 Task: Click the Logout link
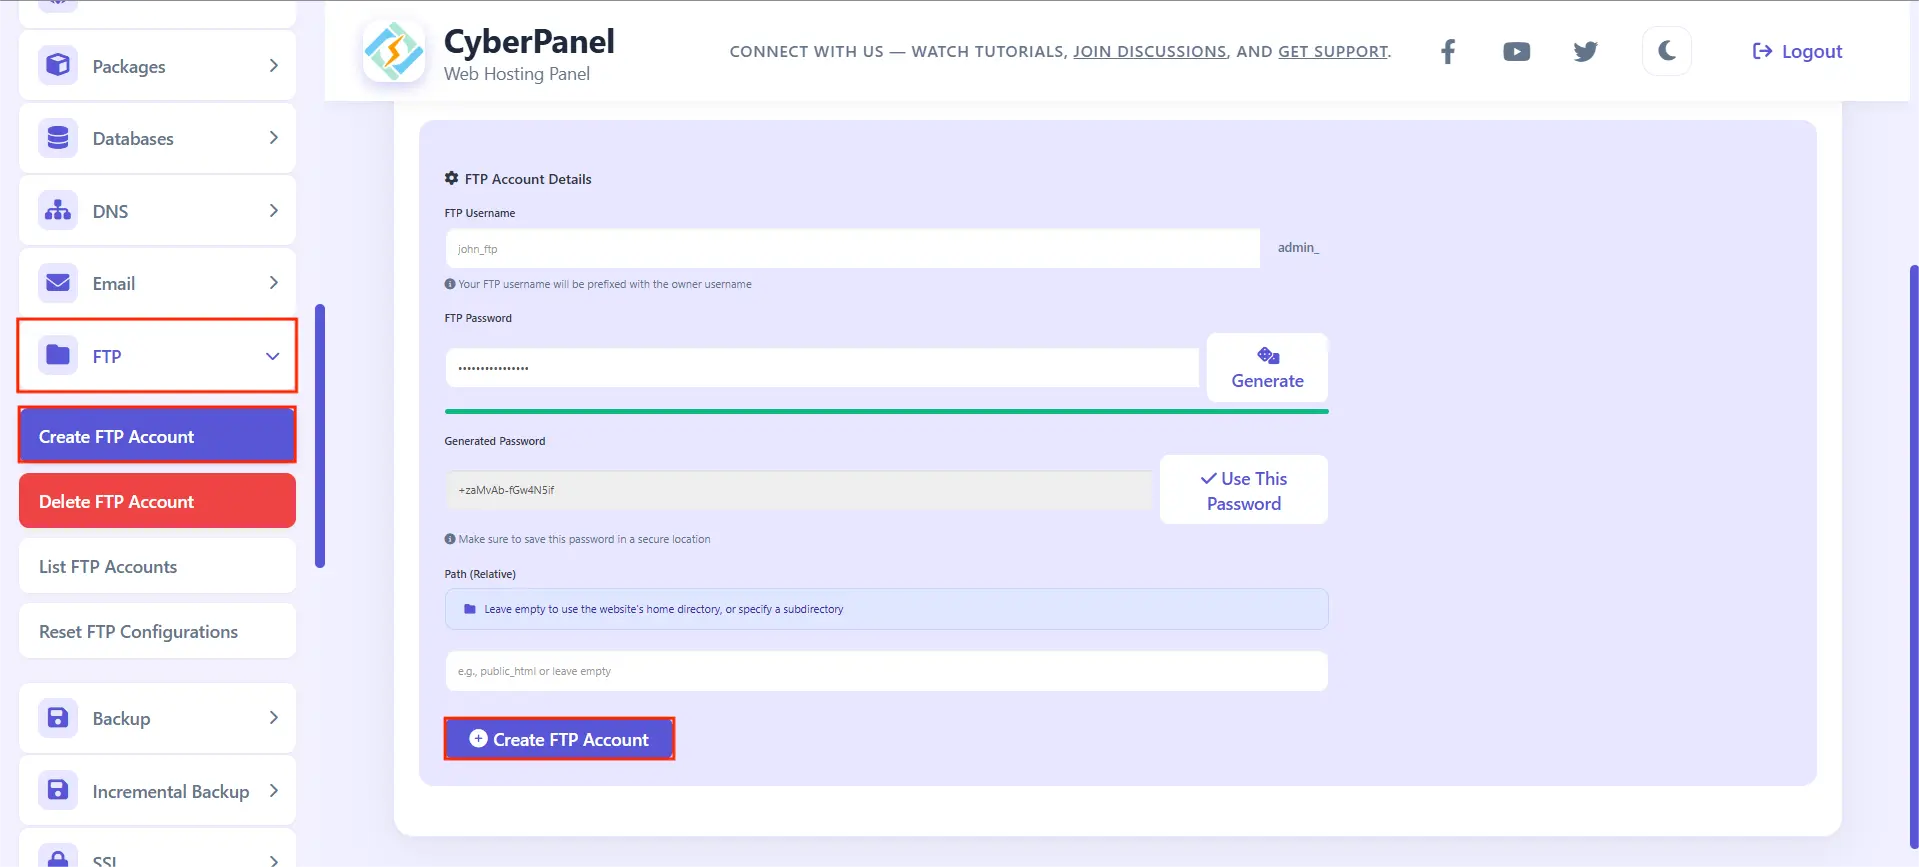(1797, 51)
